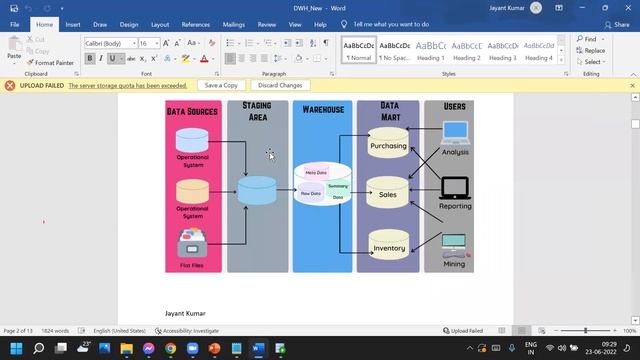Viewport: 640px width, 360px height.
Task: Open server storage quota exceeded link
Action: coord(128,85)
